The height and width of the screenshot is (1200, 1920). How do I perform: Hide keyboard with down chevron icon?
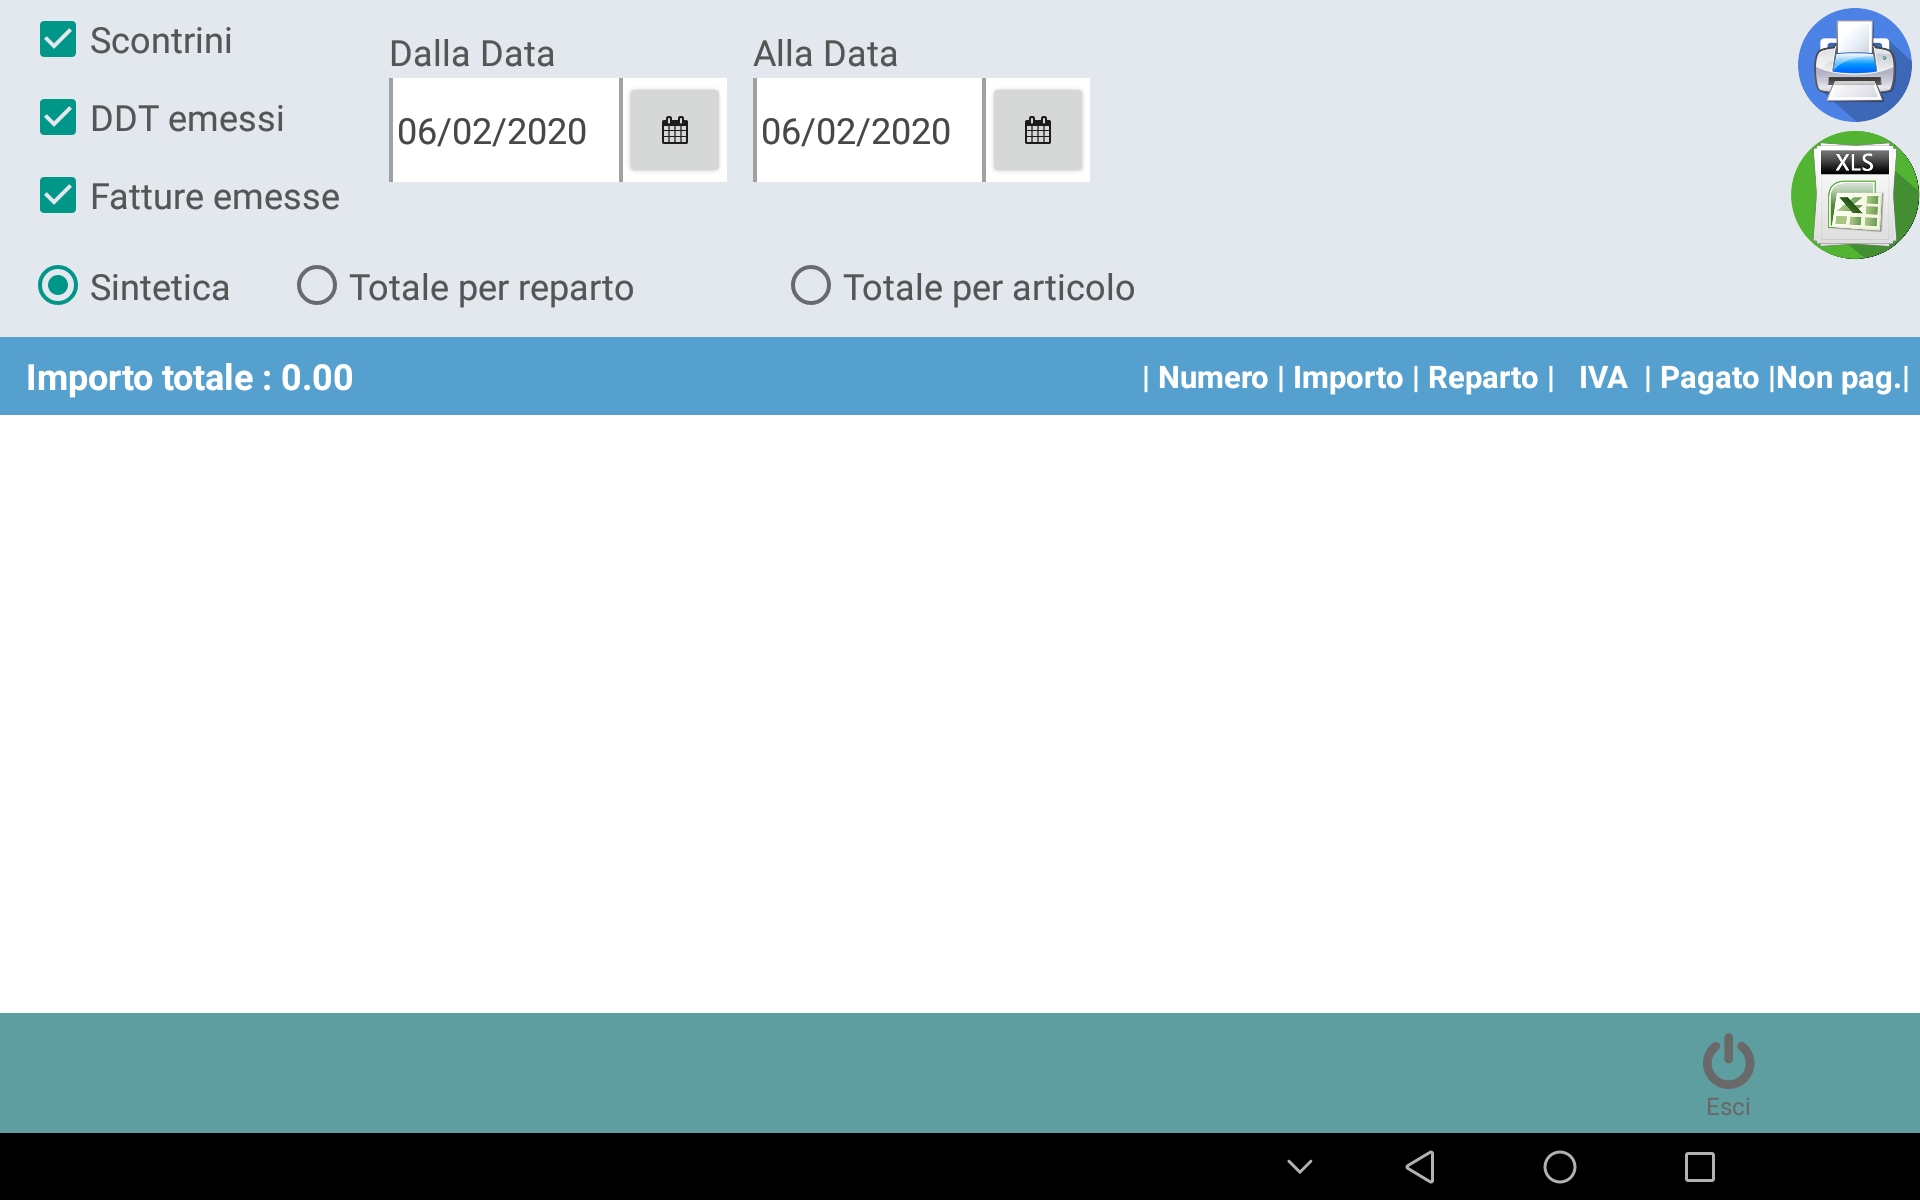1300,1167
